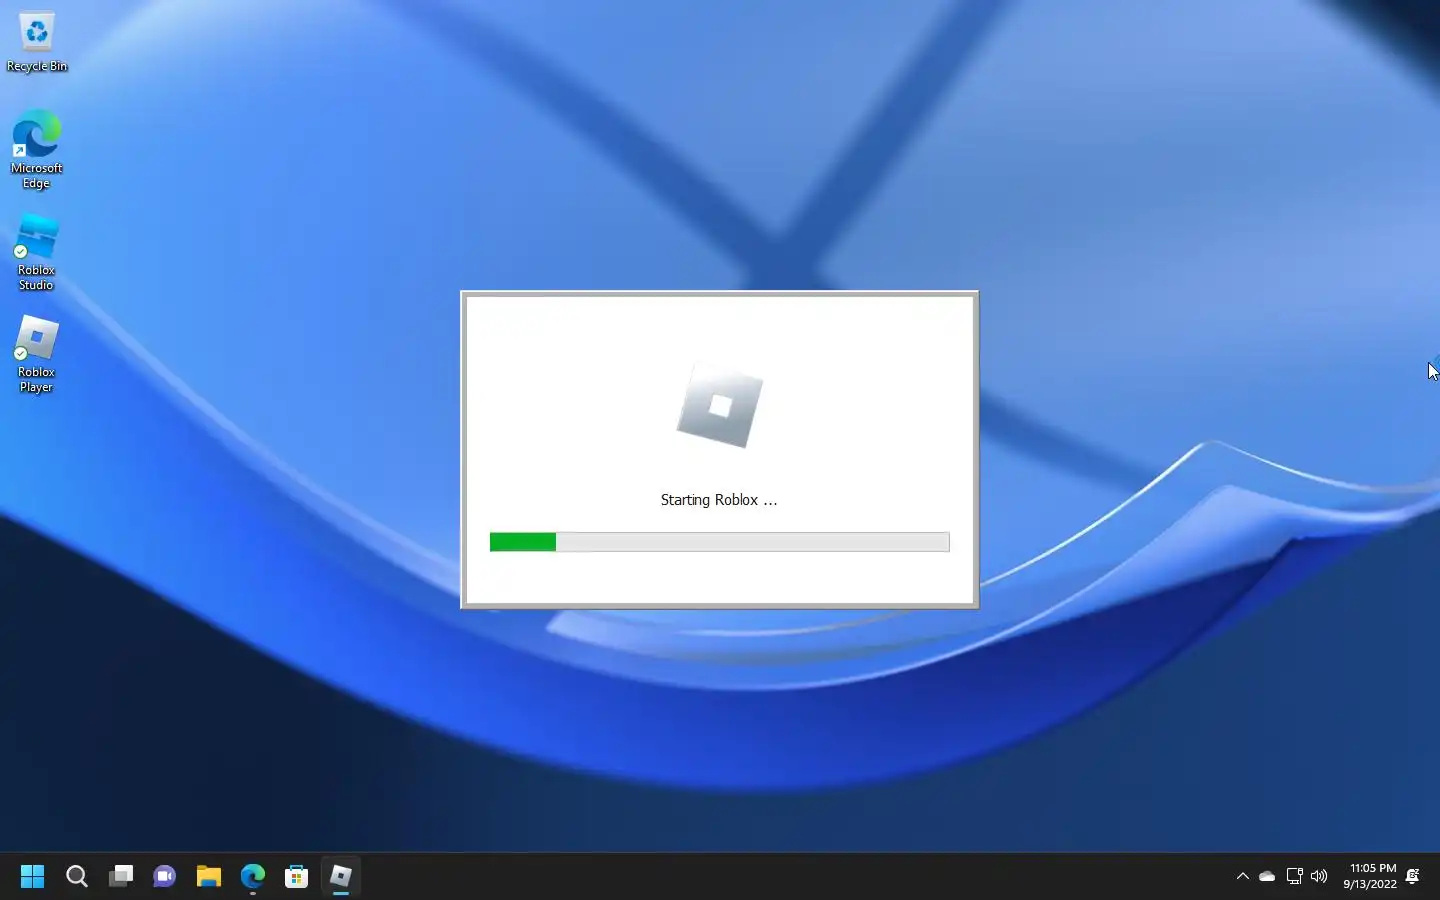Click the green Roblox loading progress bar

point(719,542)
